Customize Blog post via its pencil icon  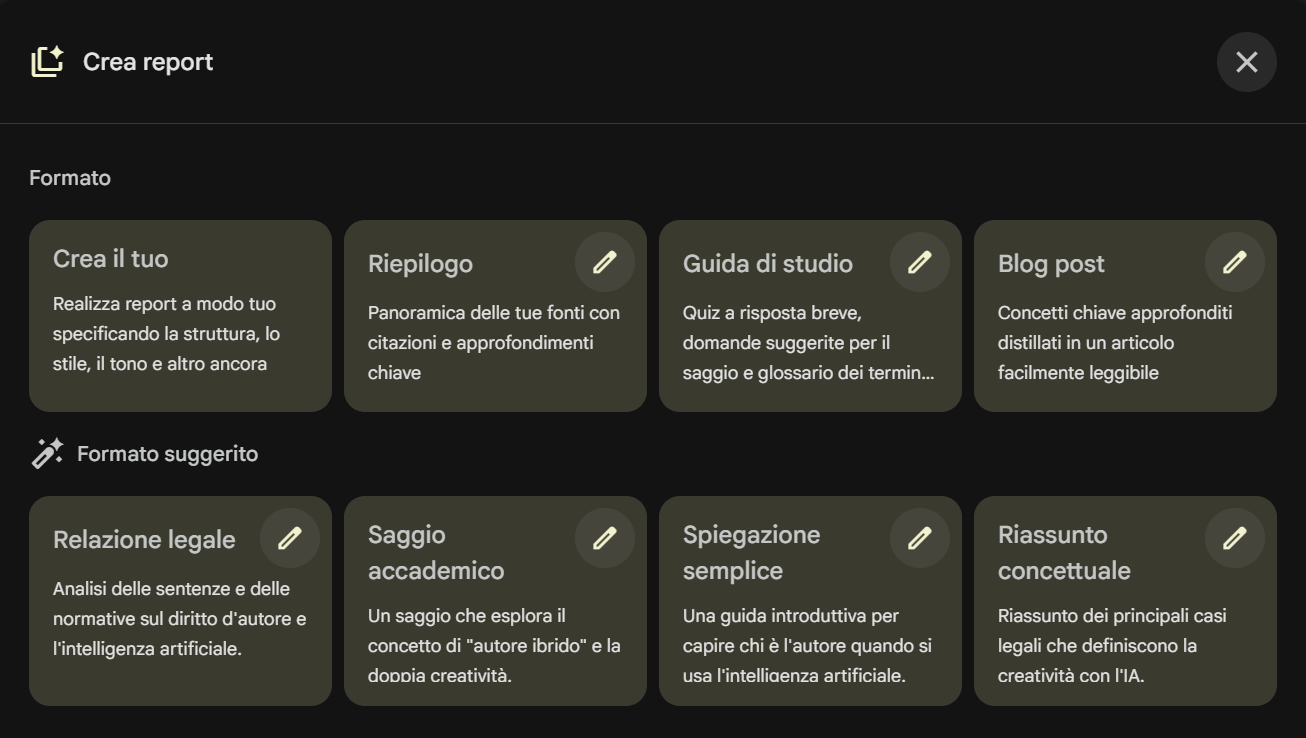click(1234, 263)
